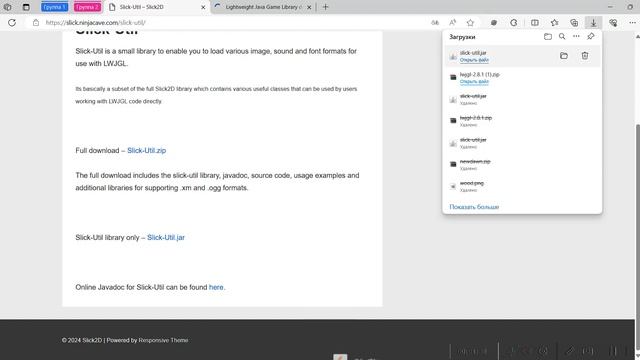Select the deleted wood.png download entry
Image resolution: width=640 pixels, height=360 pixels.
tap(522, 186)
